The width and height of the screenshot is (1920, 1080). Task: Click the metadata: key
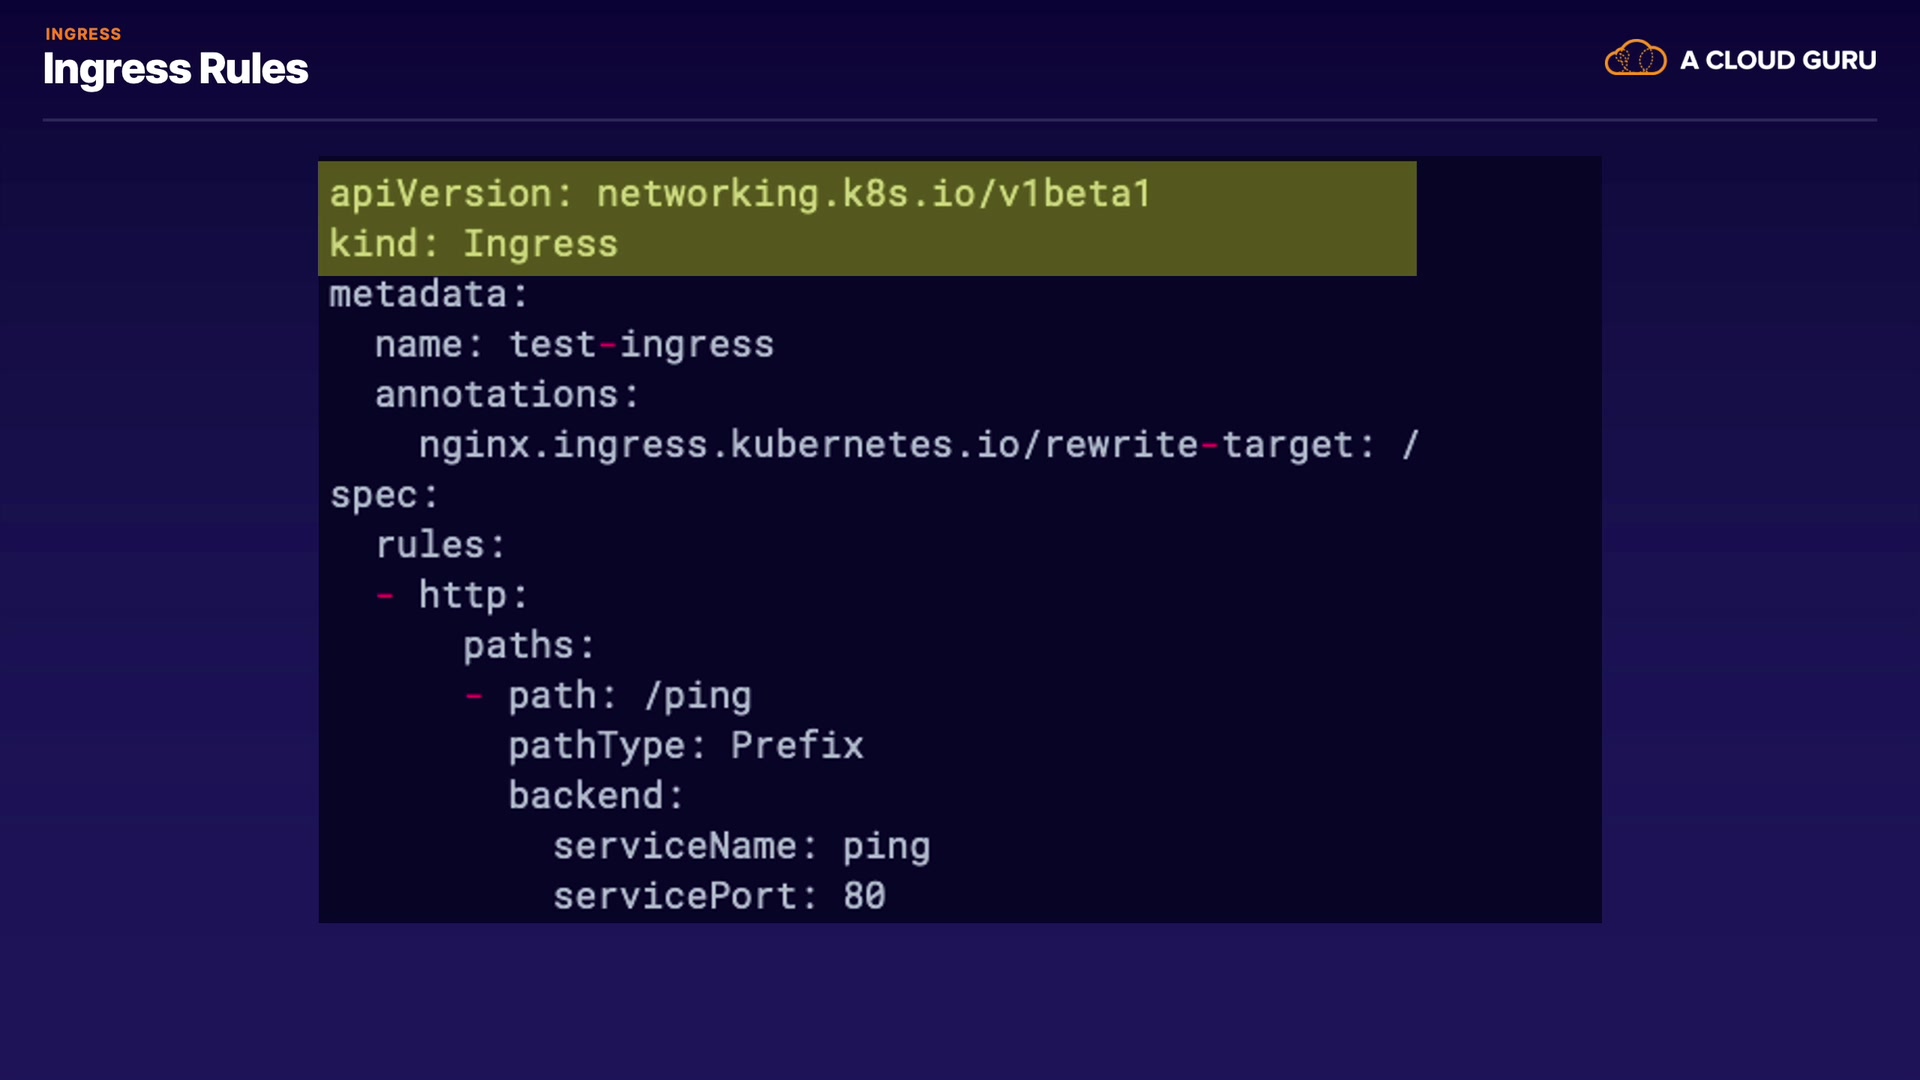point(428,295)
